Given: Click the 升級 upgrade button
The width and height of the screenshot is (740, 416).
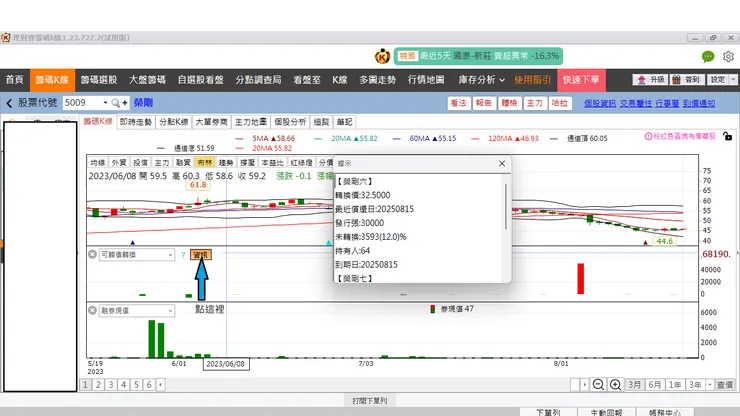Looking at the screenshot, I should pyautogui.click(x=651, y=80).
